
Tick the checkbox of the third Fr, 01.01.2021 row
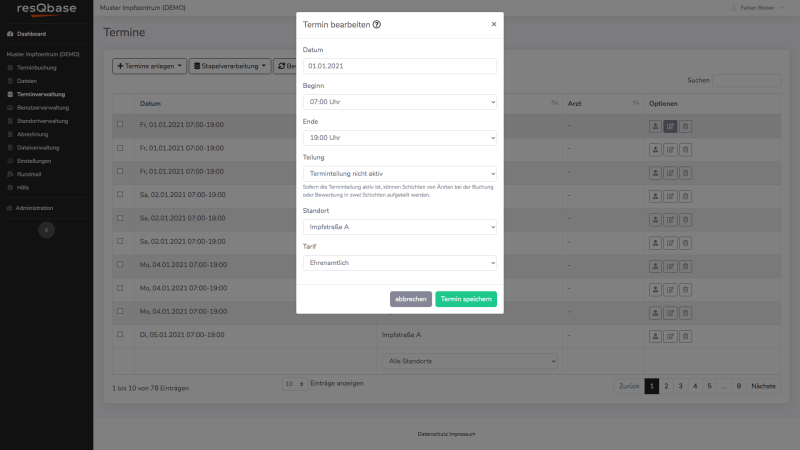120,171
